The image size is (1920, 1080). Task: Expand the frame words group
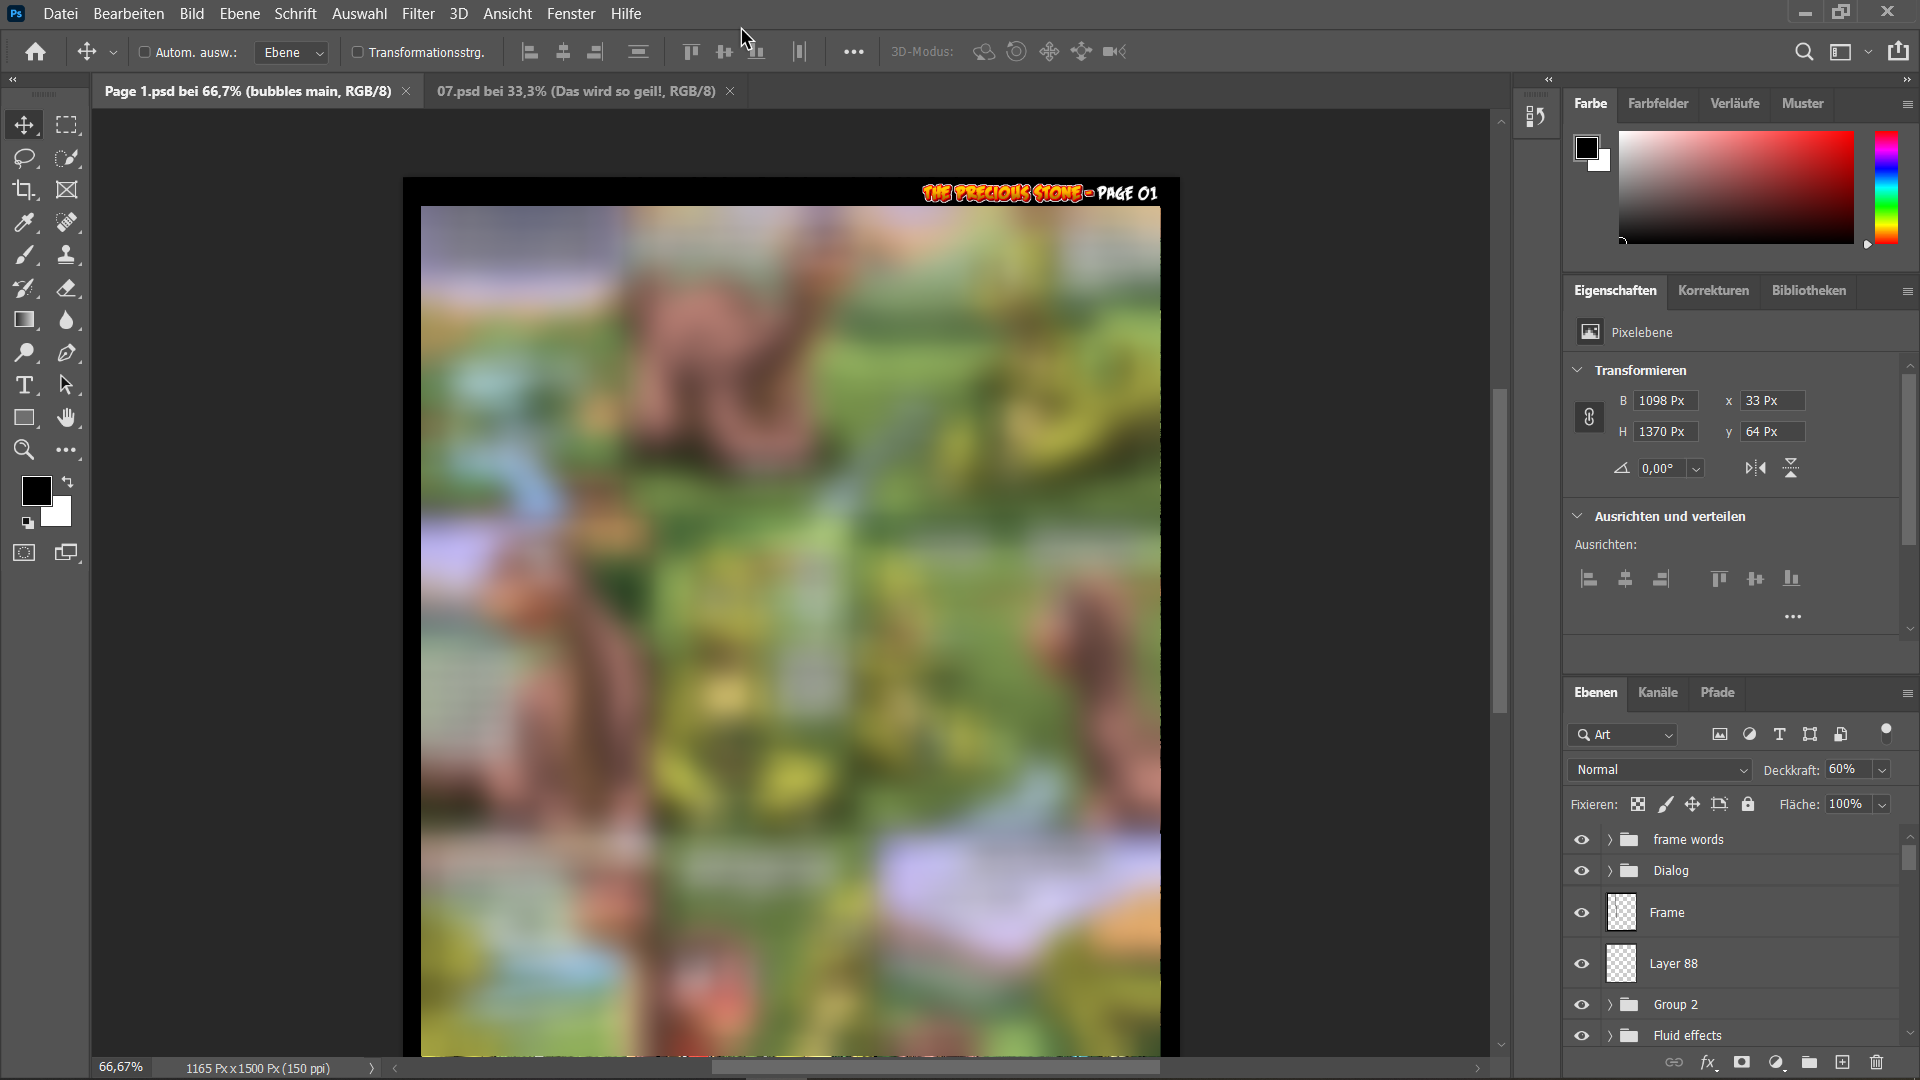[1610, 840]
